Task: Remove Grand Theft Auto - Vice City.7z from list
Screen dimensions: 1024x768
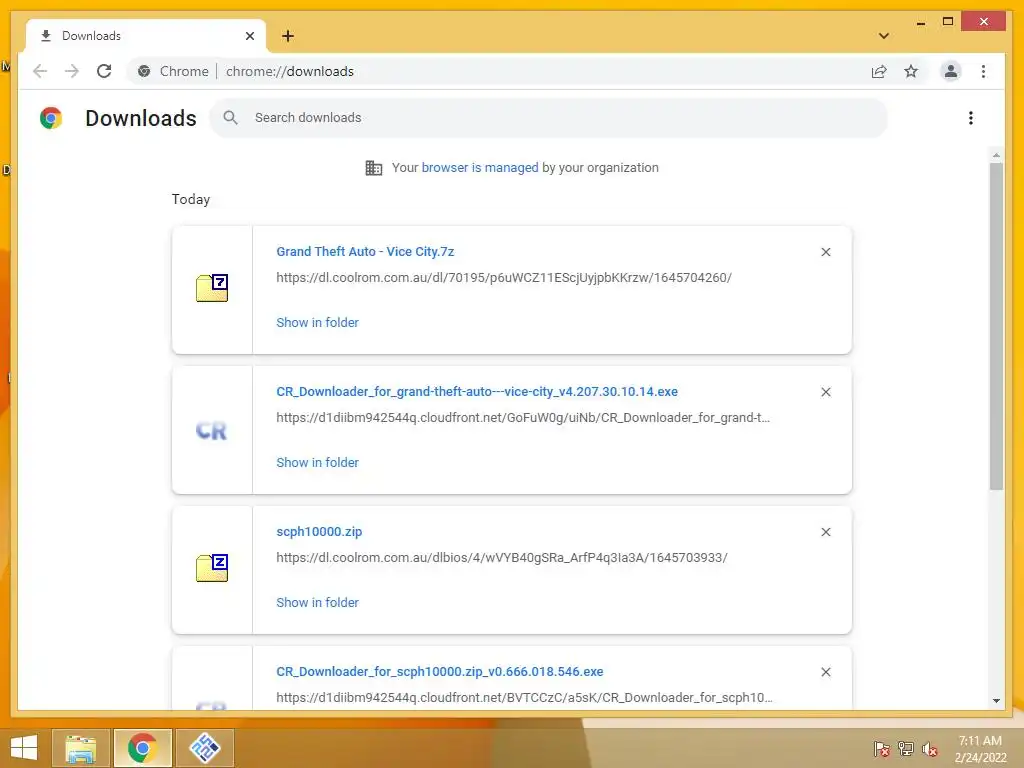Action: [x=826, y=252]
